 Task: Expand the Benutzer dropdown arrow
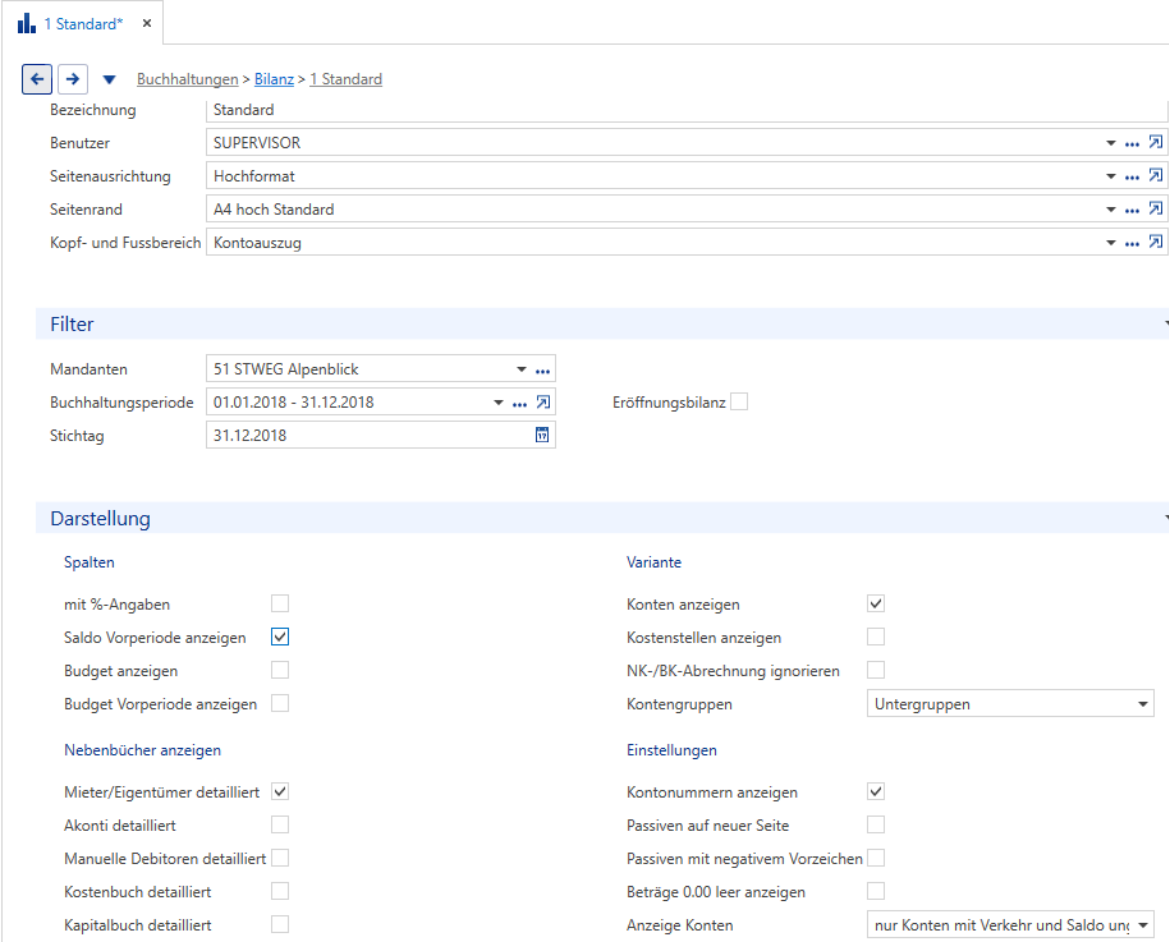coord(1110,143)
